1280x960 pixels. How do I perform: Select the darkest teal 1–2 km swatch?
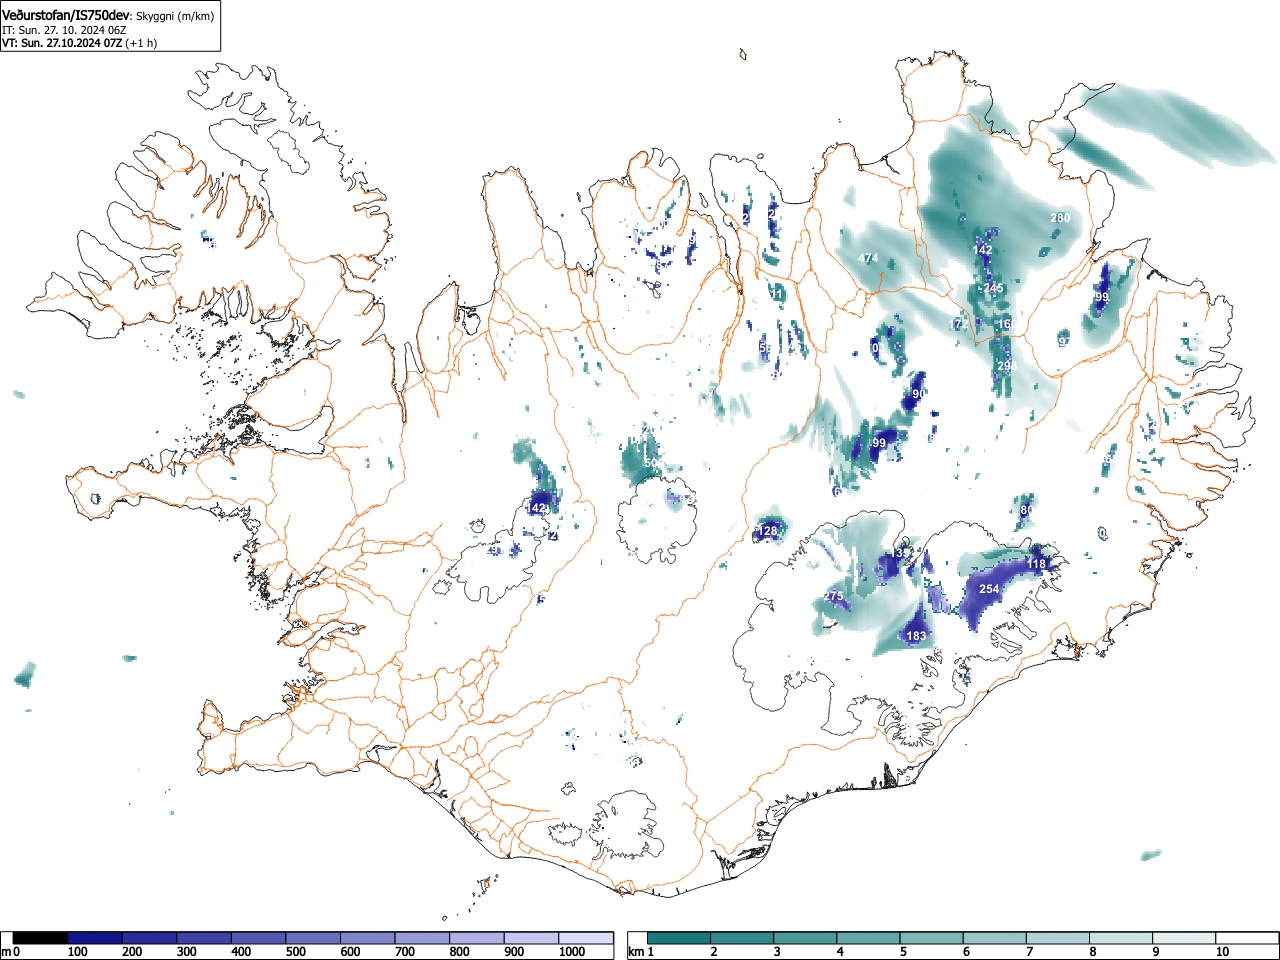(x=680, y=938)
